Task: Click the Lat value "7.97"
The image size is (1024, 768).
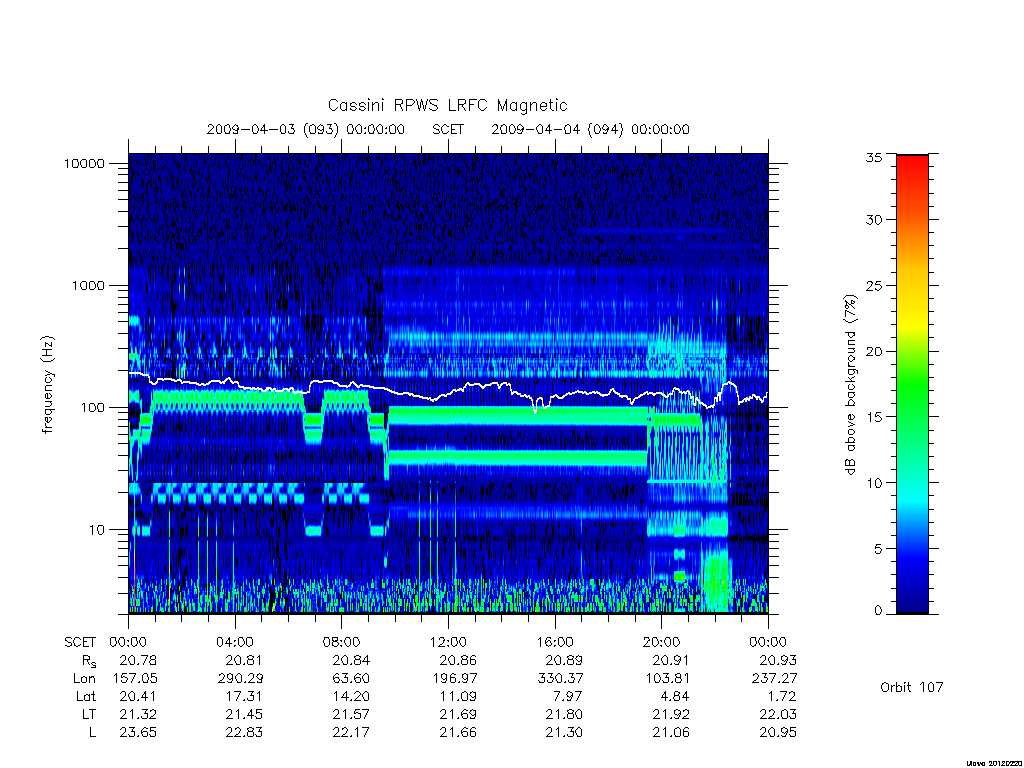Action: (x=568, y=696)
